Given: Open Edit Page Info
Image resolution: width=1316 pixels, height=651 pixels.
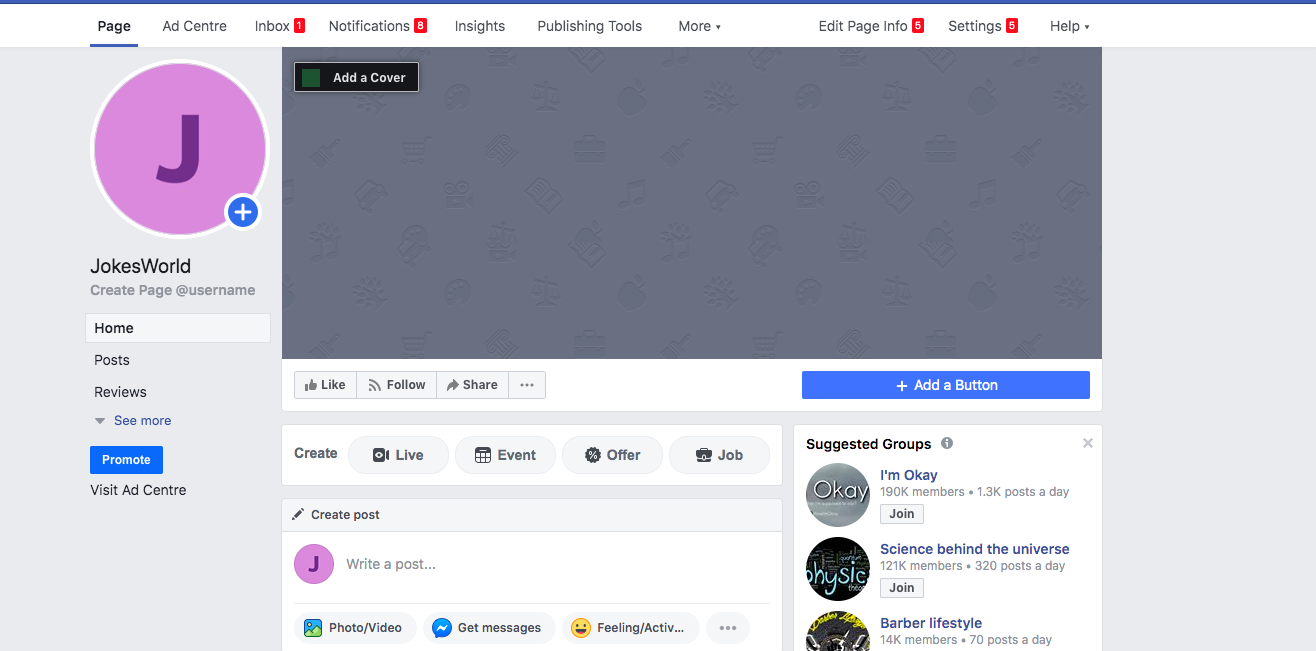Looking at the screenshot, I should (863, 26).
